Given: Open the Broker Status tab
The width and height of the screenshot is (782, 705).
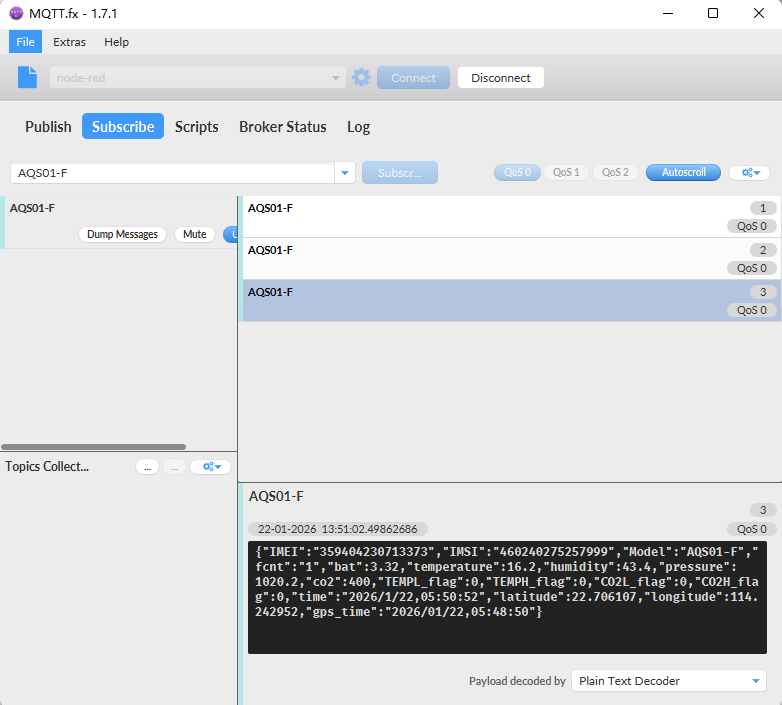Looking at the screenshot, I should tap(283, 127).
